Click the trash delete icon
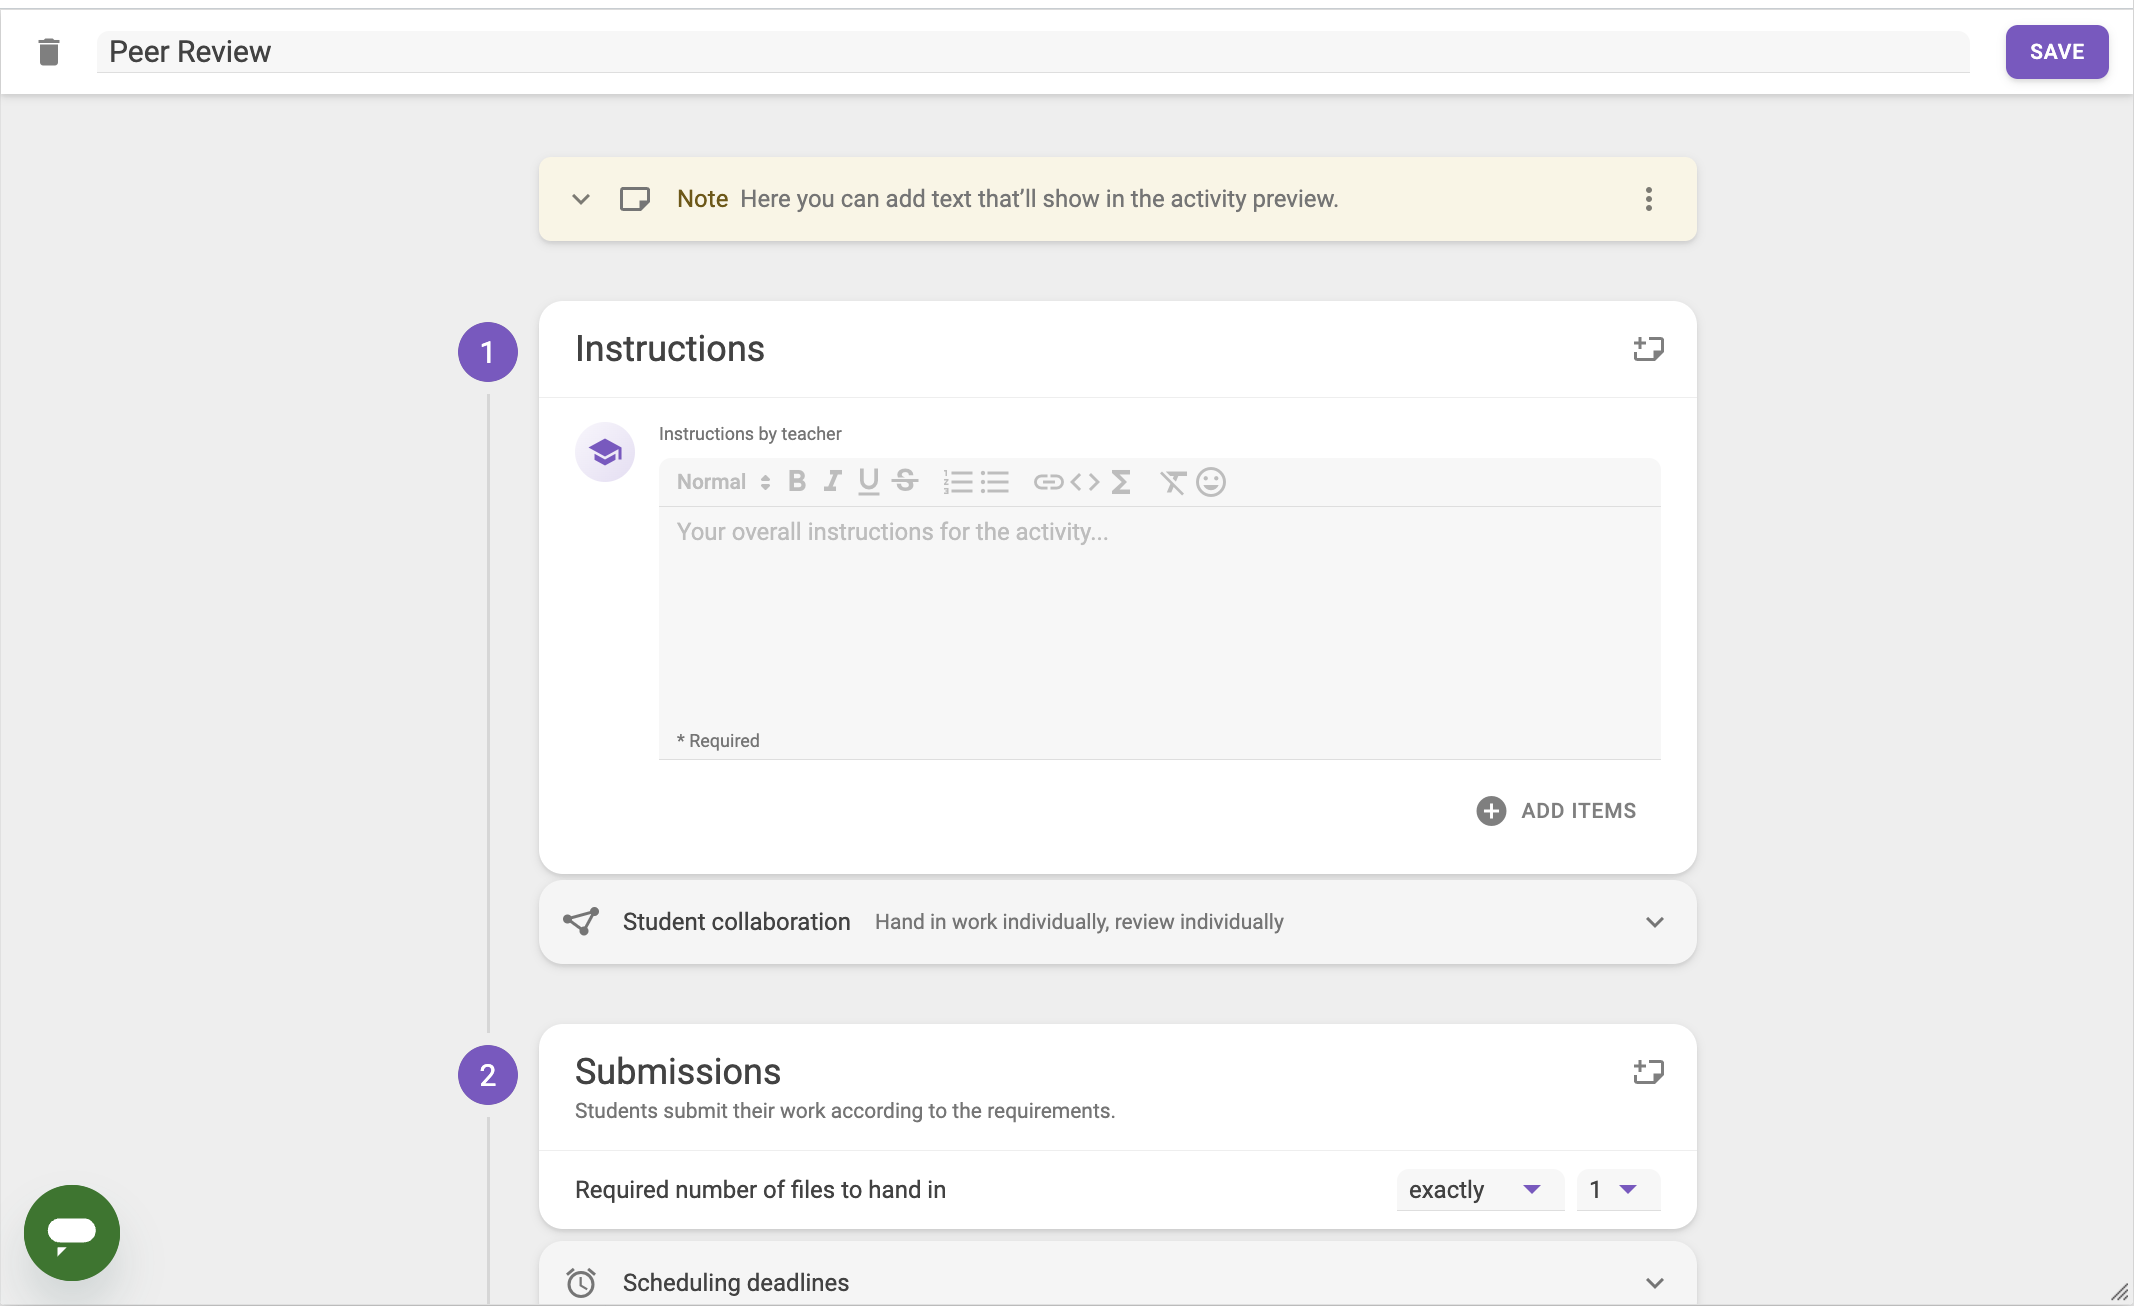The width and height of the screenshot is (2134, 1306). click(x=48, y=52)
